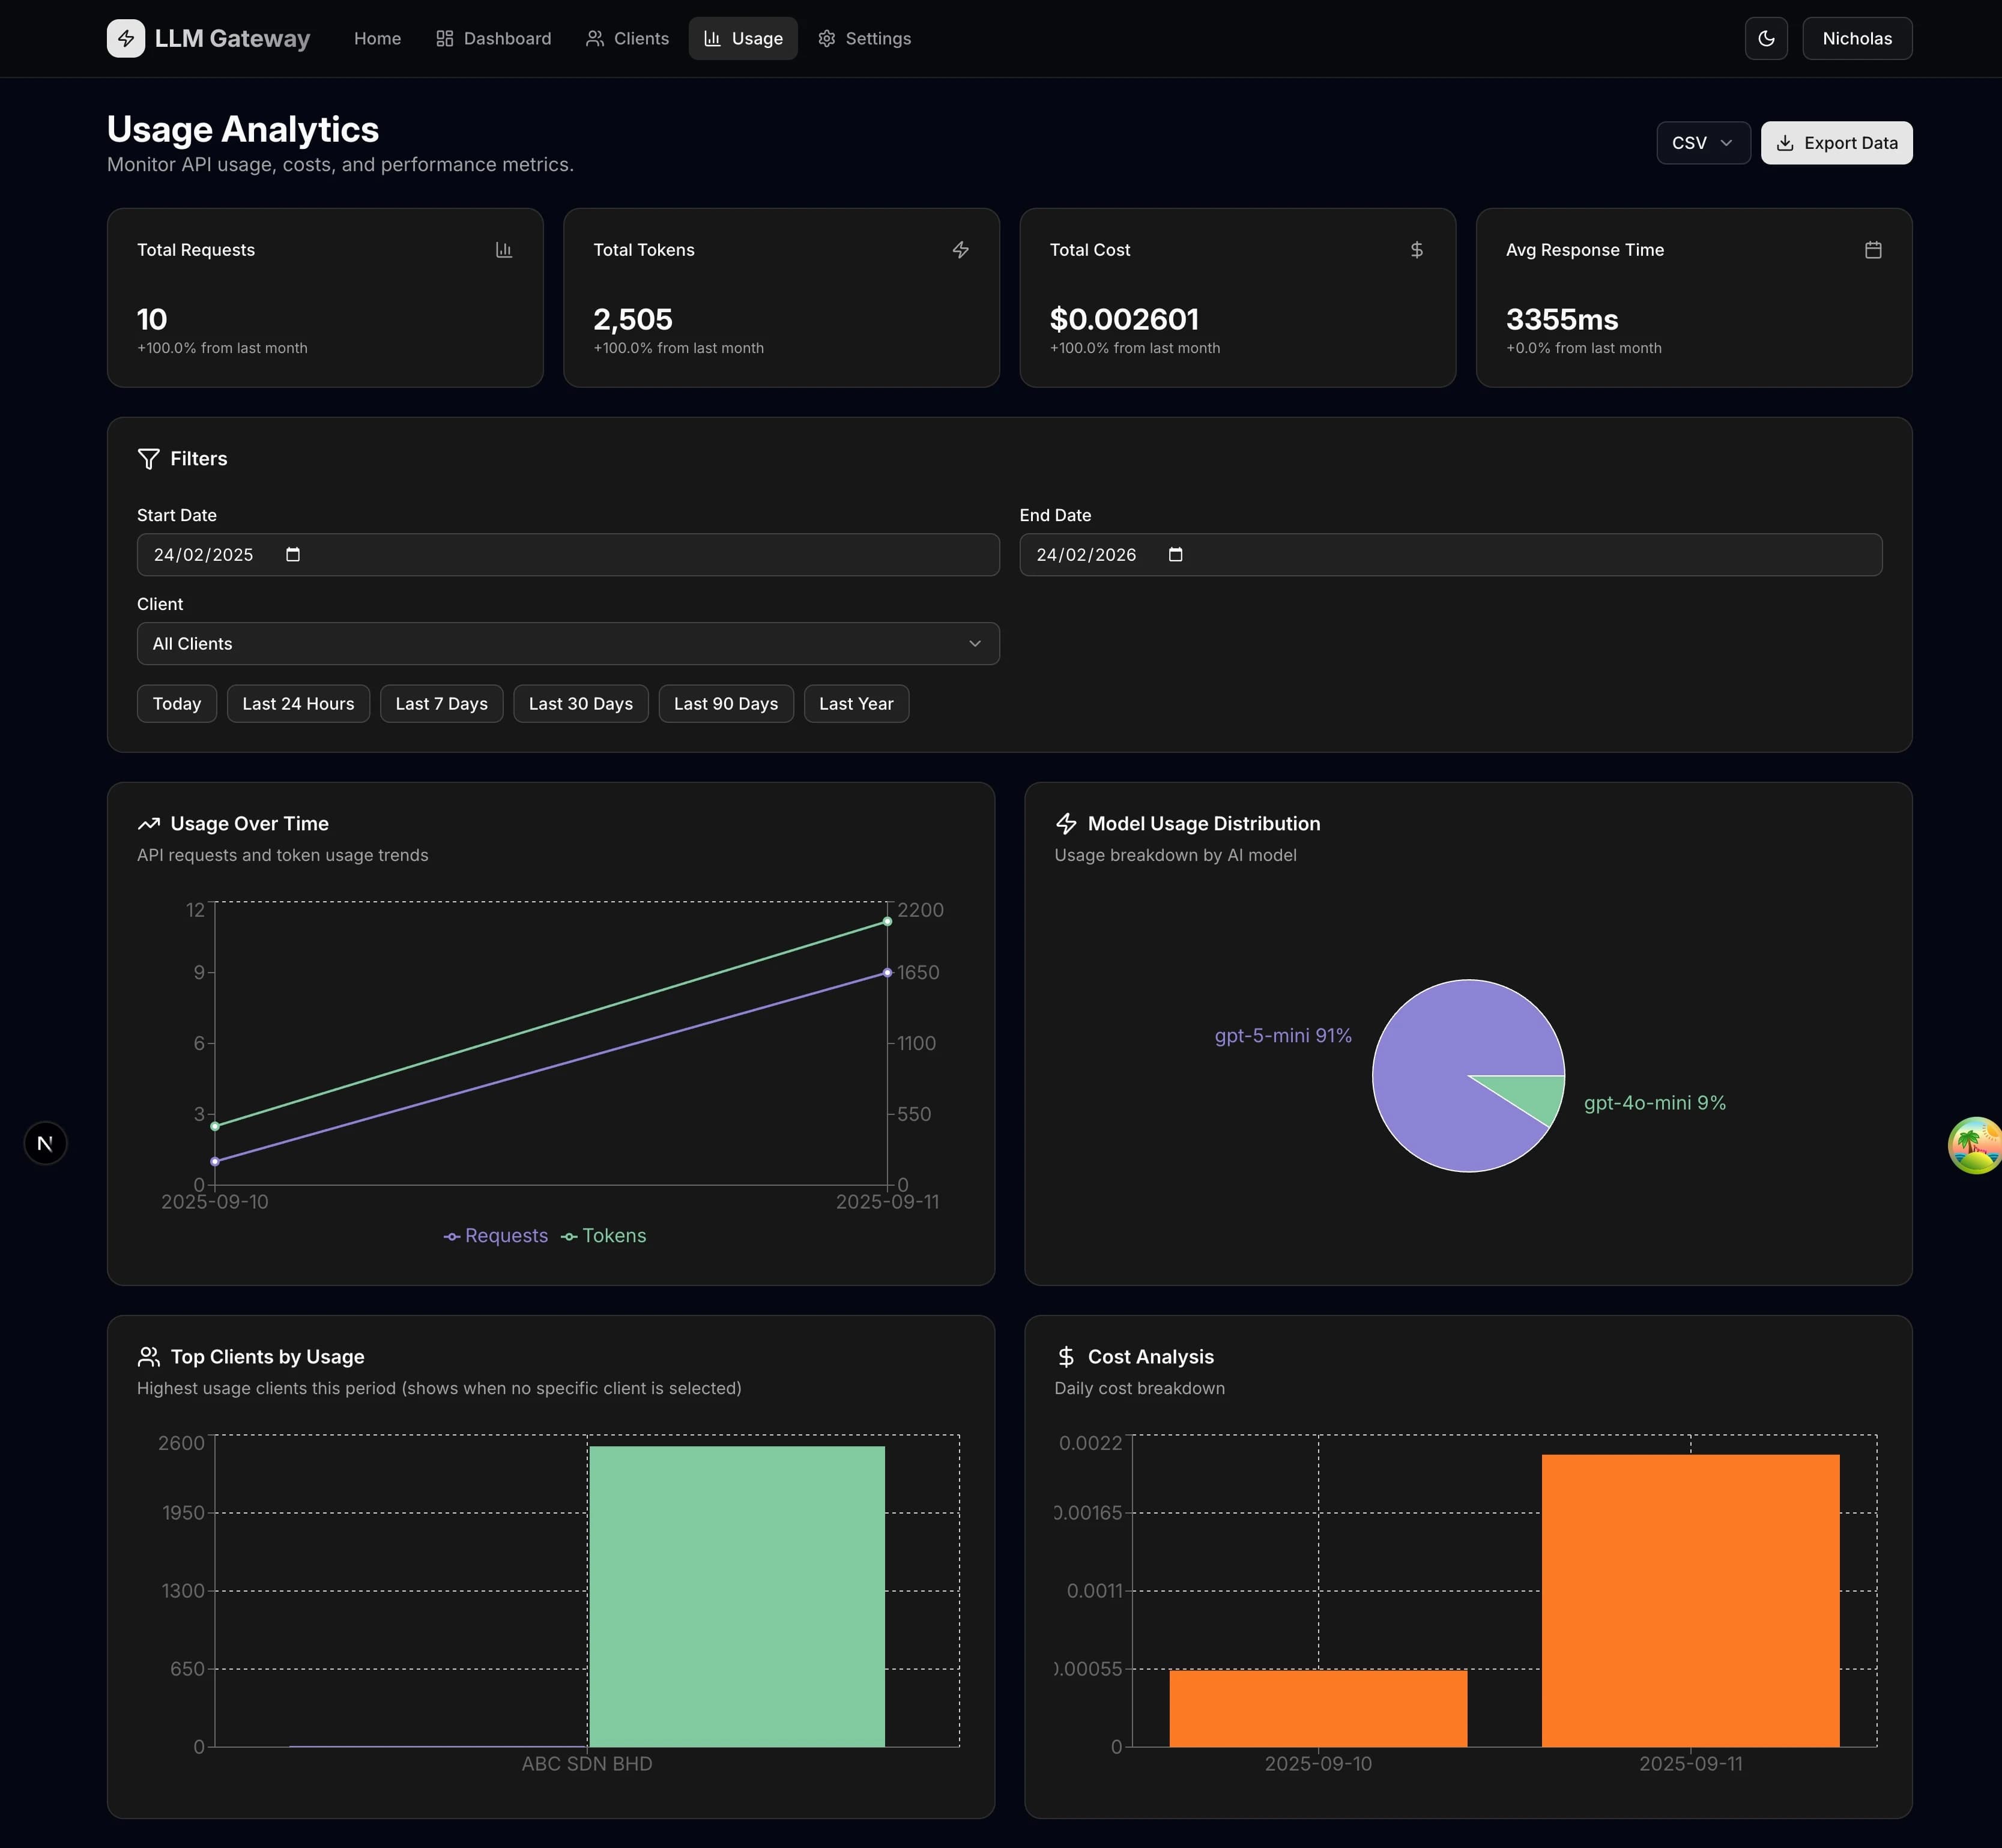Switch to the Clients section

(x=627, y=38)
